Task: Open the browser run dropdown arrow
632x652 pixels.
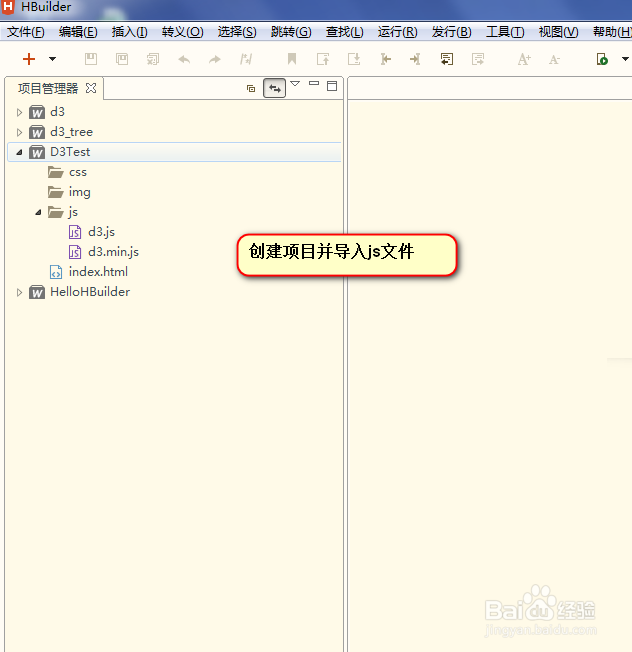Action: [625, 59]
